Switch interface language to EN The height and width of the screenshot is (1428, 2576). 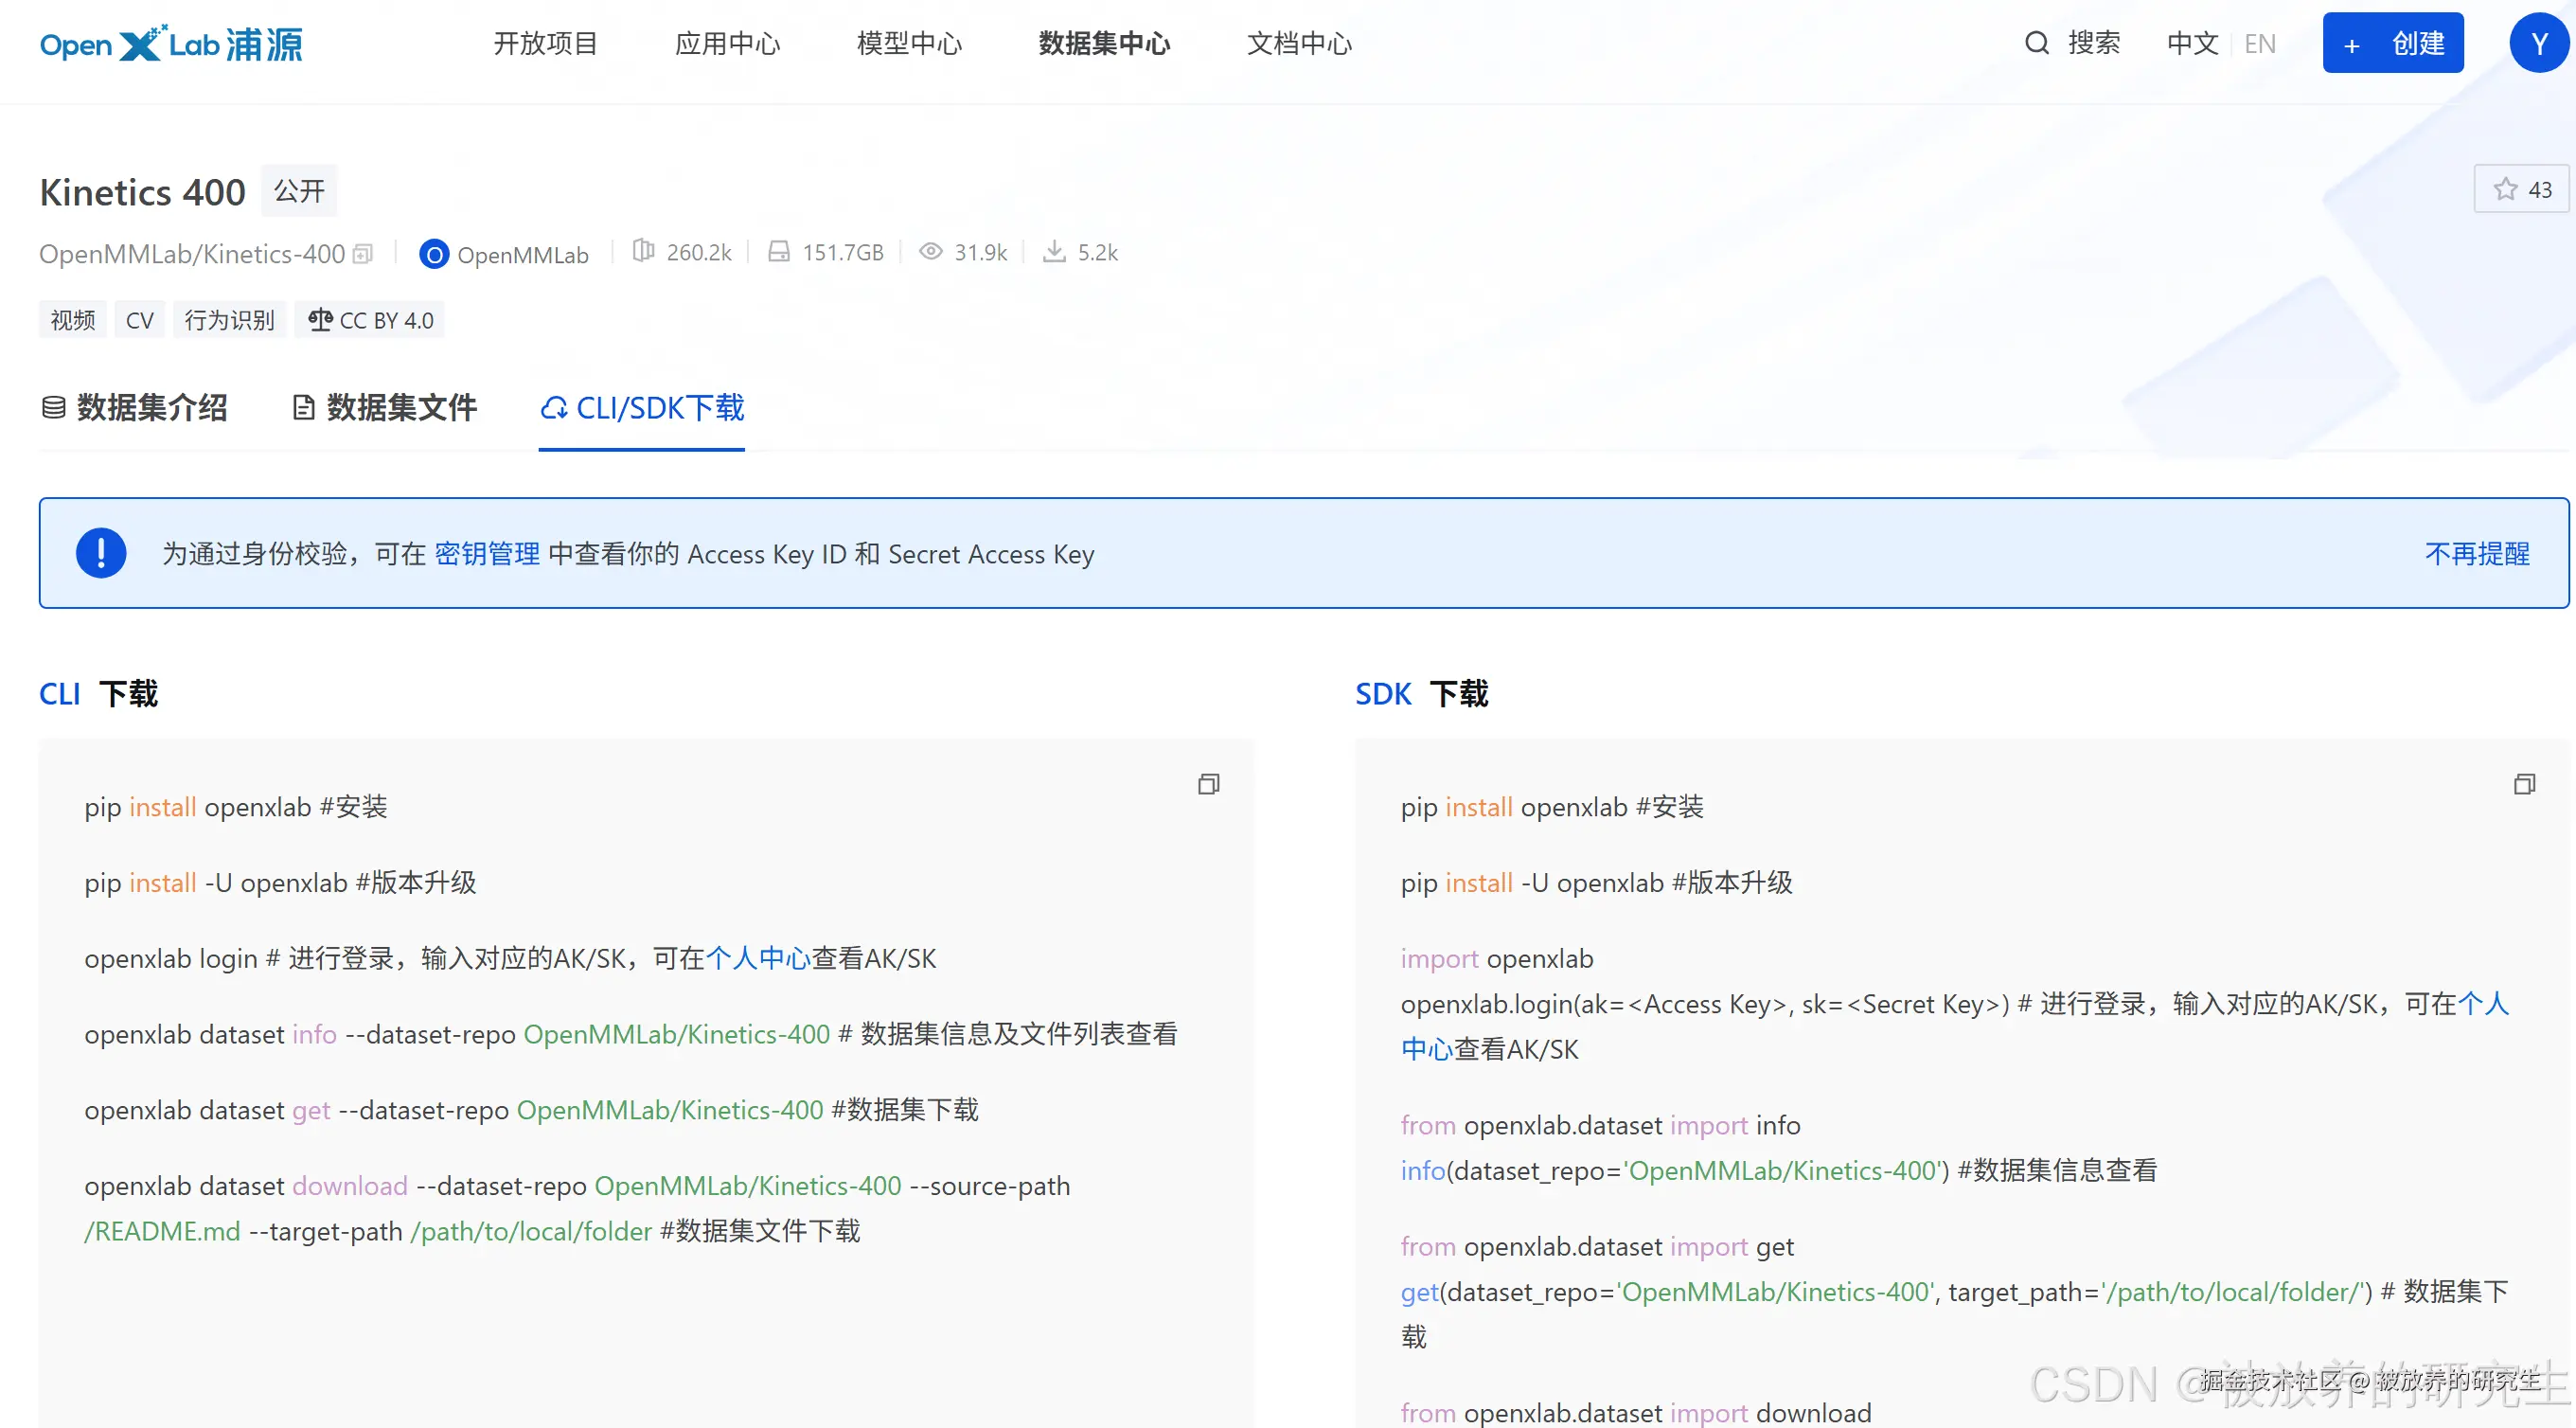coord(2260,43)
